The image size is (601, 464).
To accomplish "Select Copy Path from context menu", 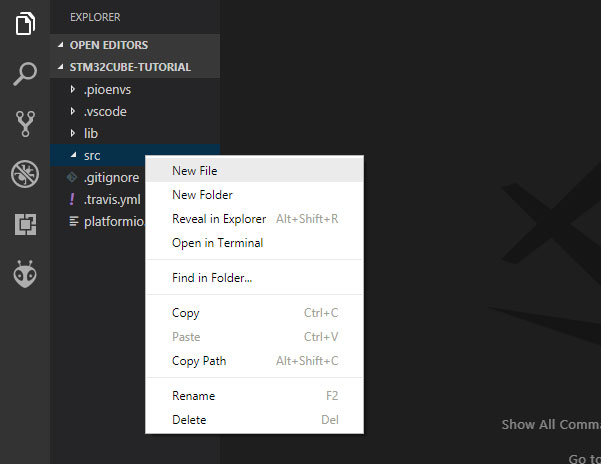I will pos(199,361).
